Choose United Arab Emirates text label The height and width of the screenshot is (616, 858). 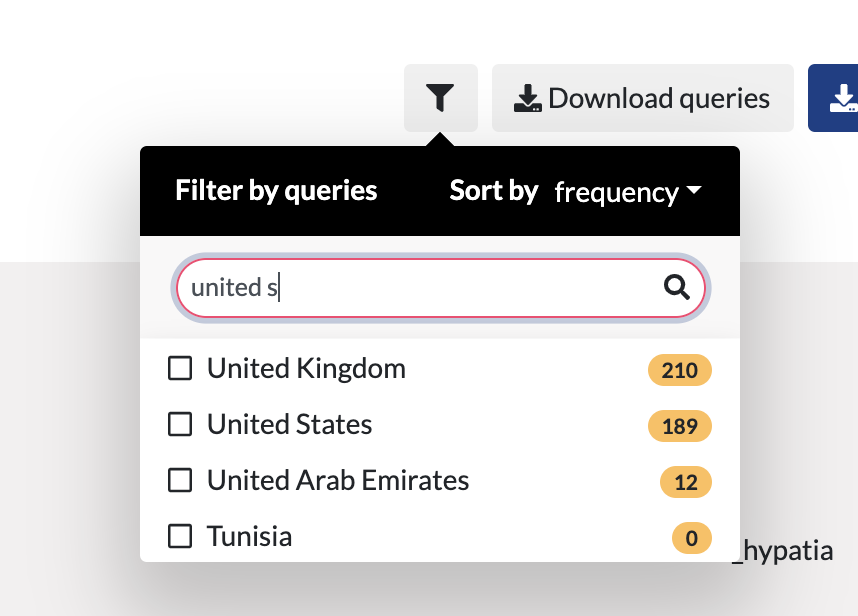[x=338, y=480]
